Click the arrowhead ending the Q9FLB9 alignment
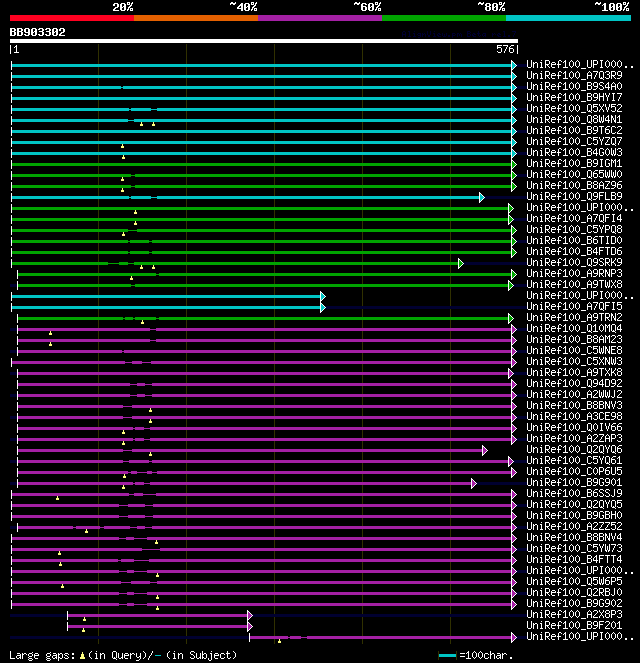This screenshot has height=663, width=640. point(482,197)
